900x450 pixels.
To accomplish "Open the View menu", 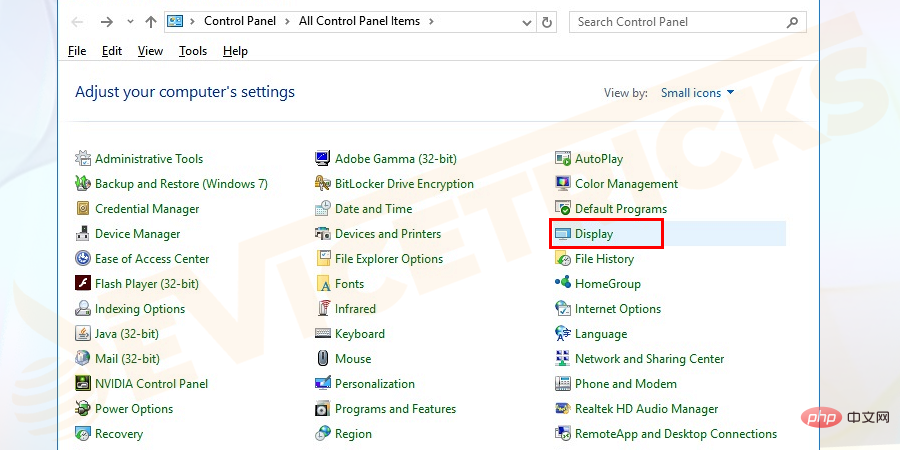I will tap(150, 51).
